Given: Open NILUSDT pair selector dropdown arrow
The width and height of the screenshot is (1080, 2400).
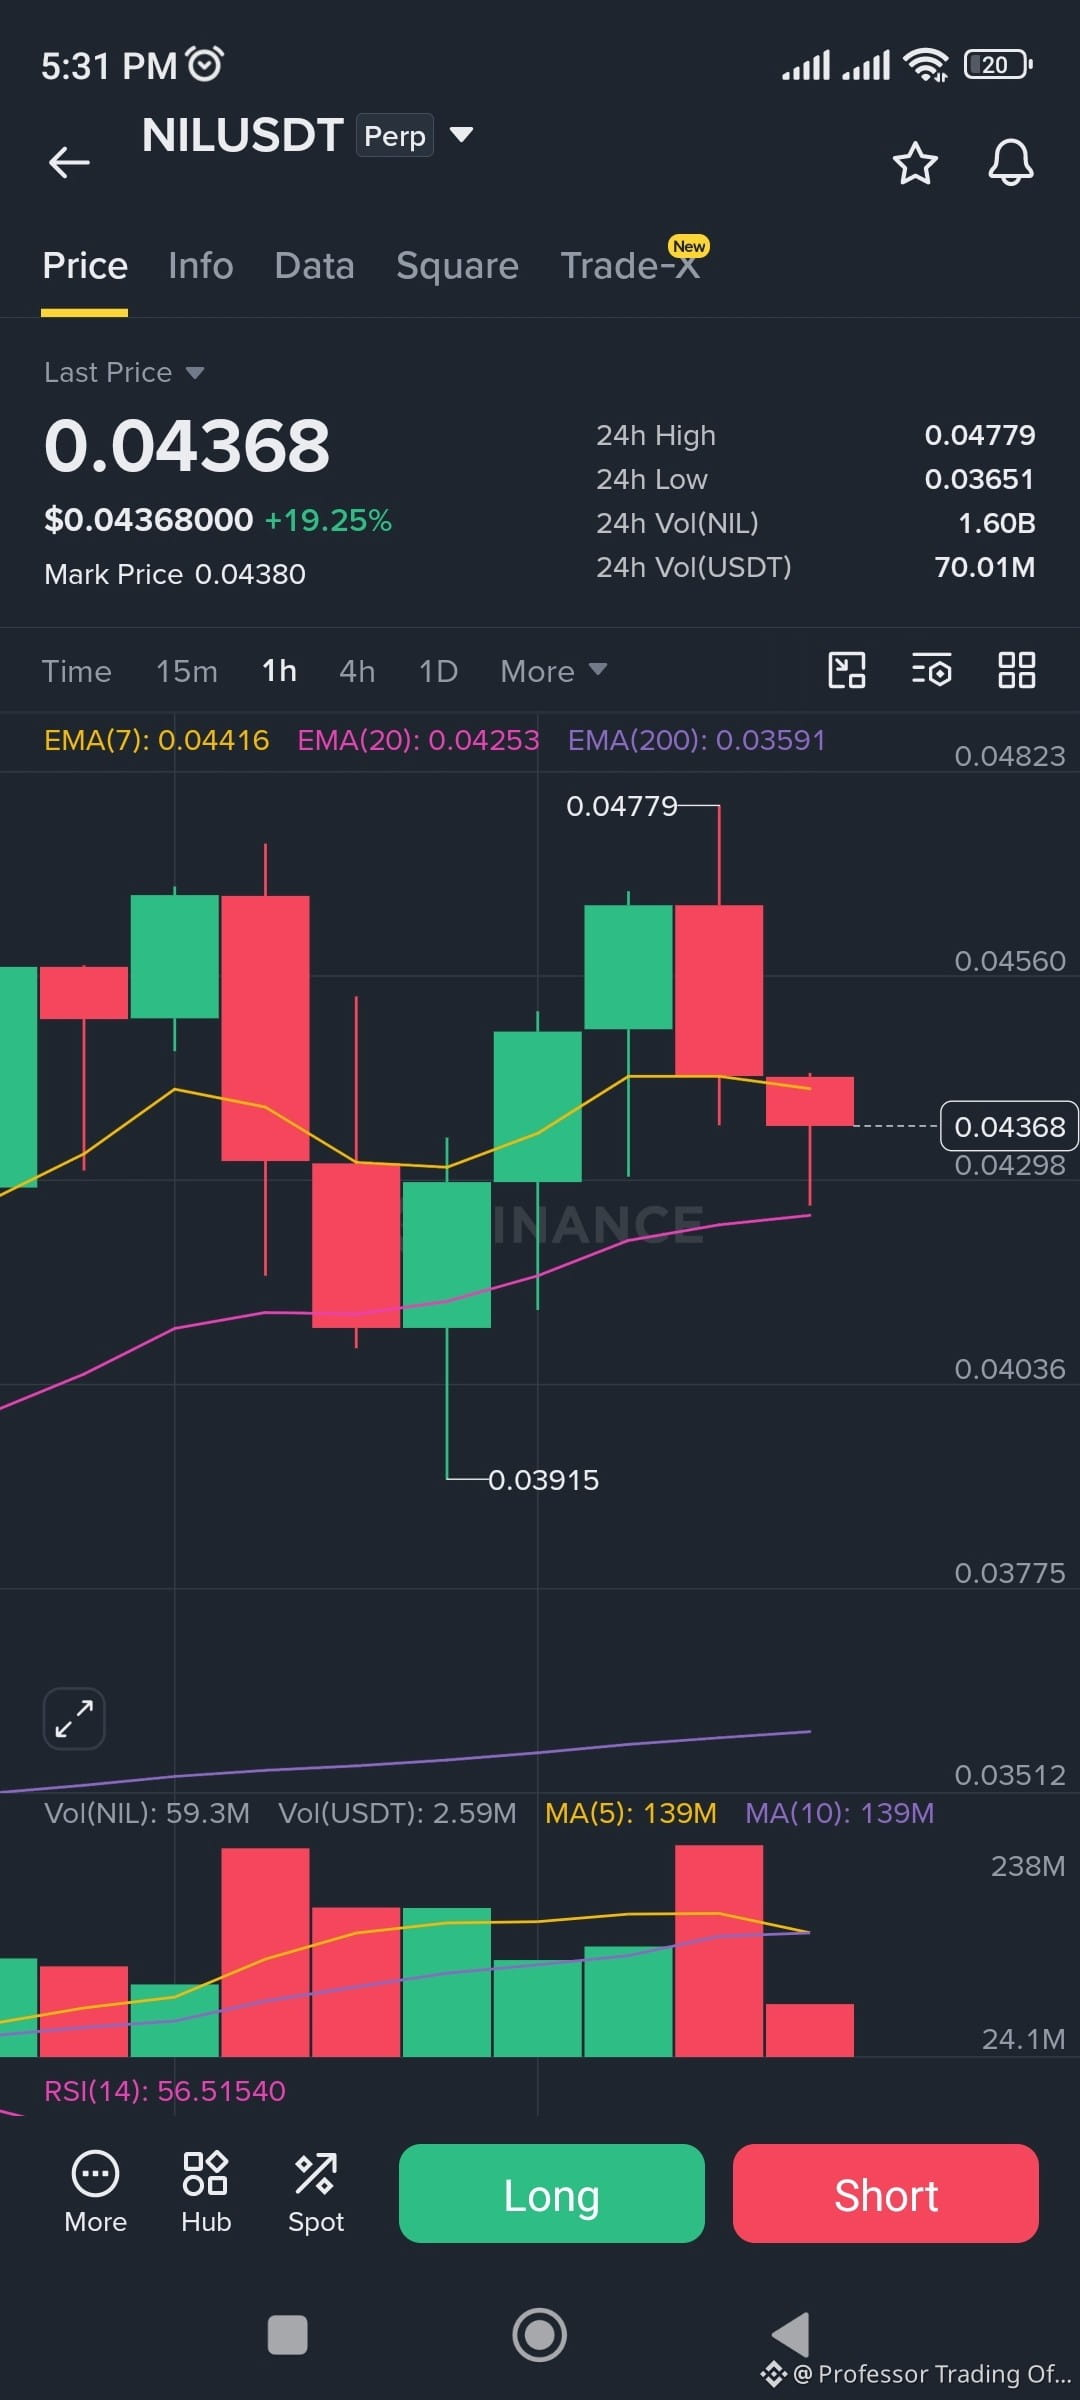Looking at the screenshot, I should tap(461, 134).
